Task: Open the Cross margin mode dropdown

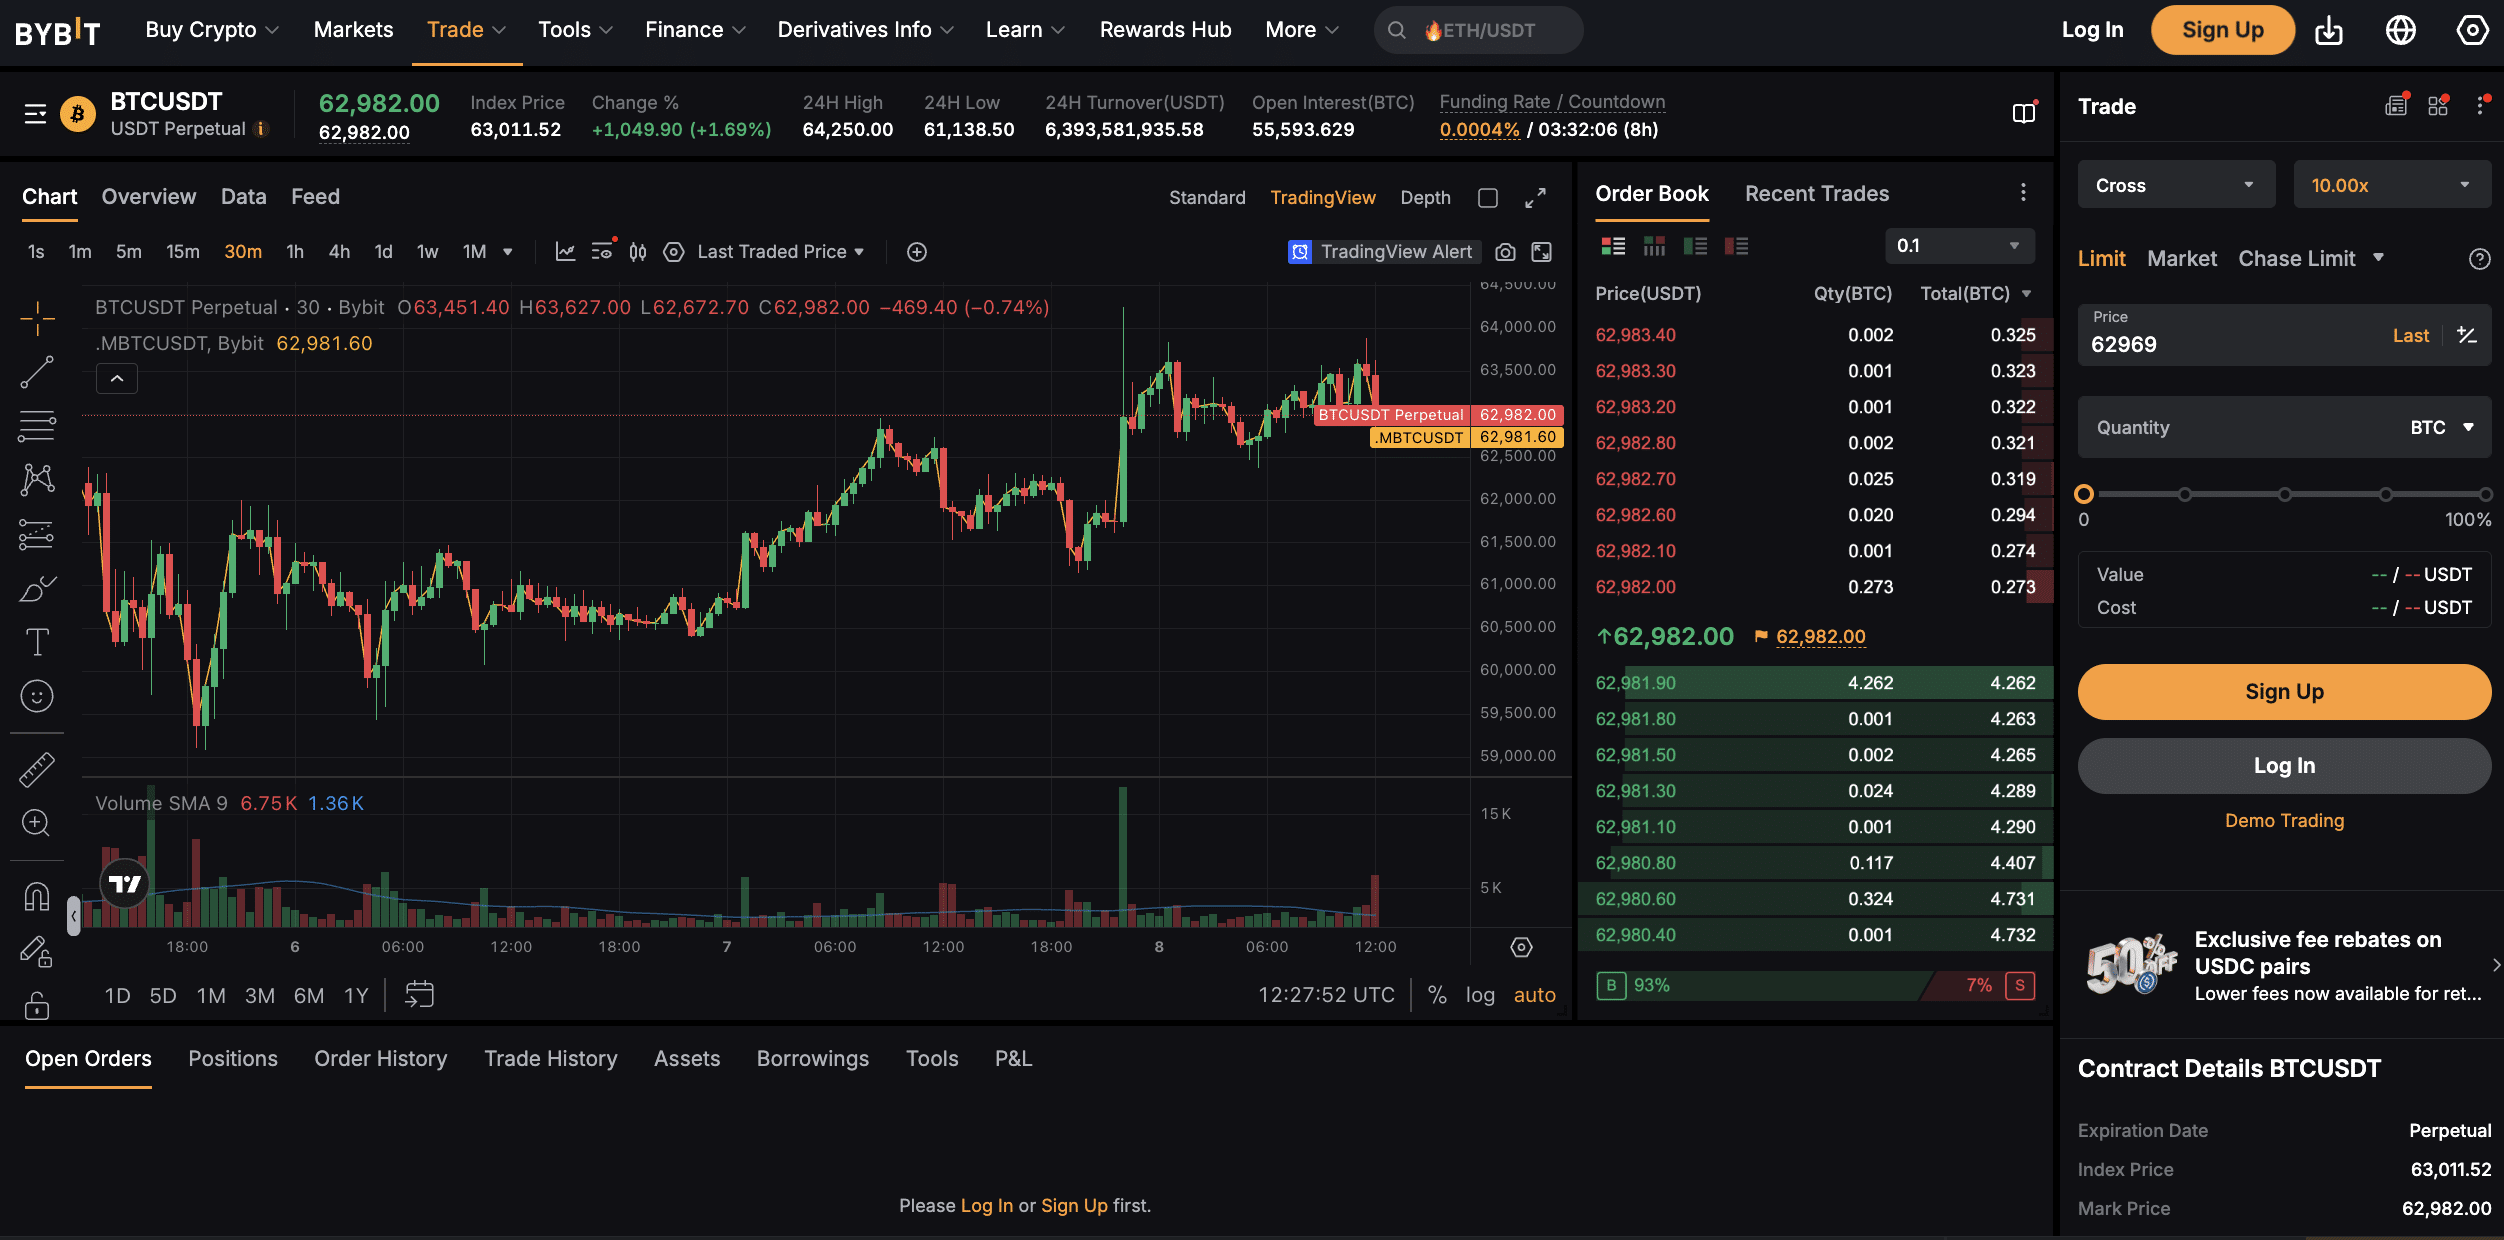Action: [2176, 185]
